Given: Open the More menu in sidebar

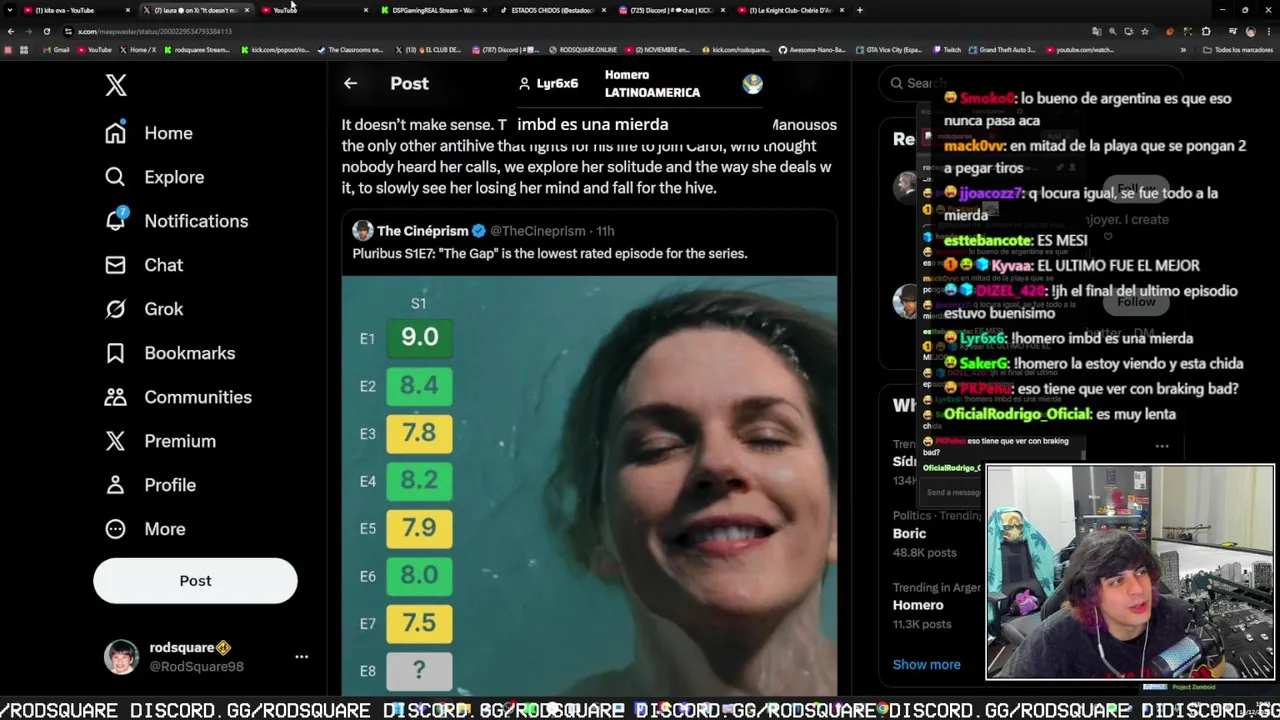Looking at the screenshot, I should (145, 529).
